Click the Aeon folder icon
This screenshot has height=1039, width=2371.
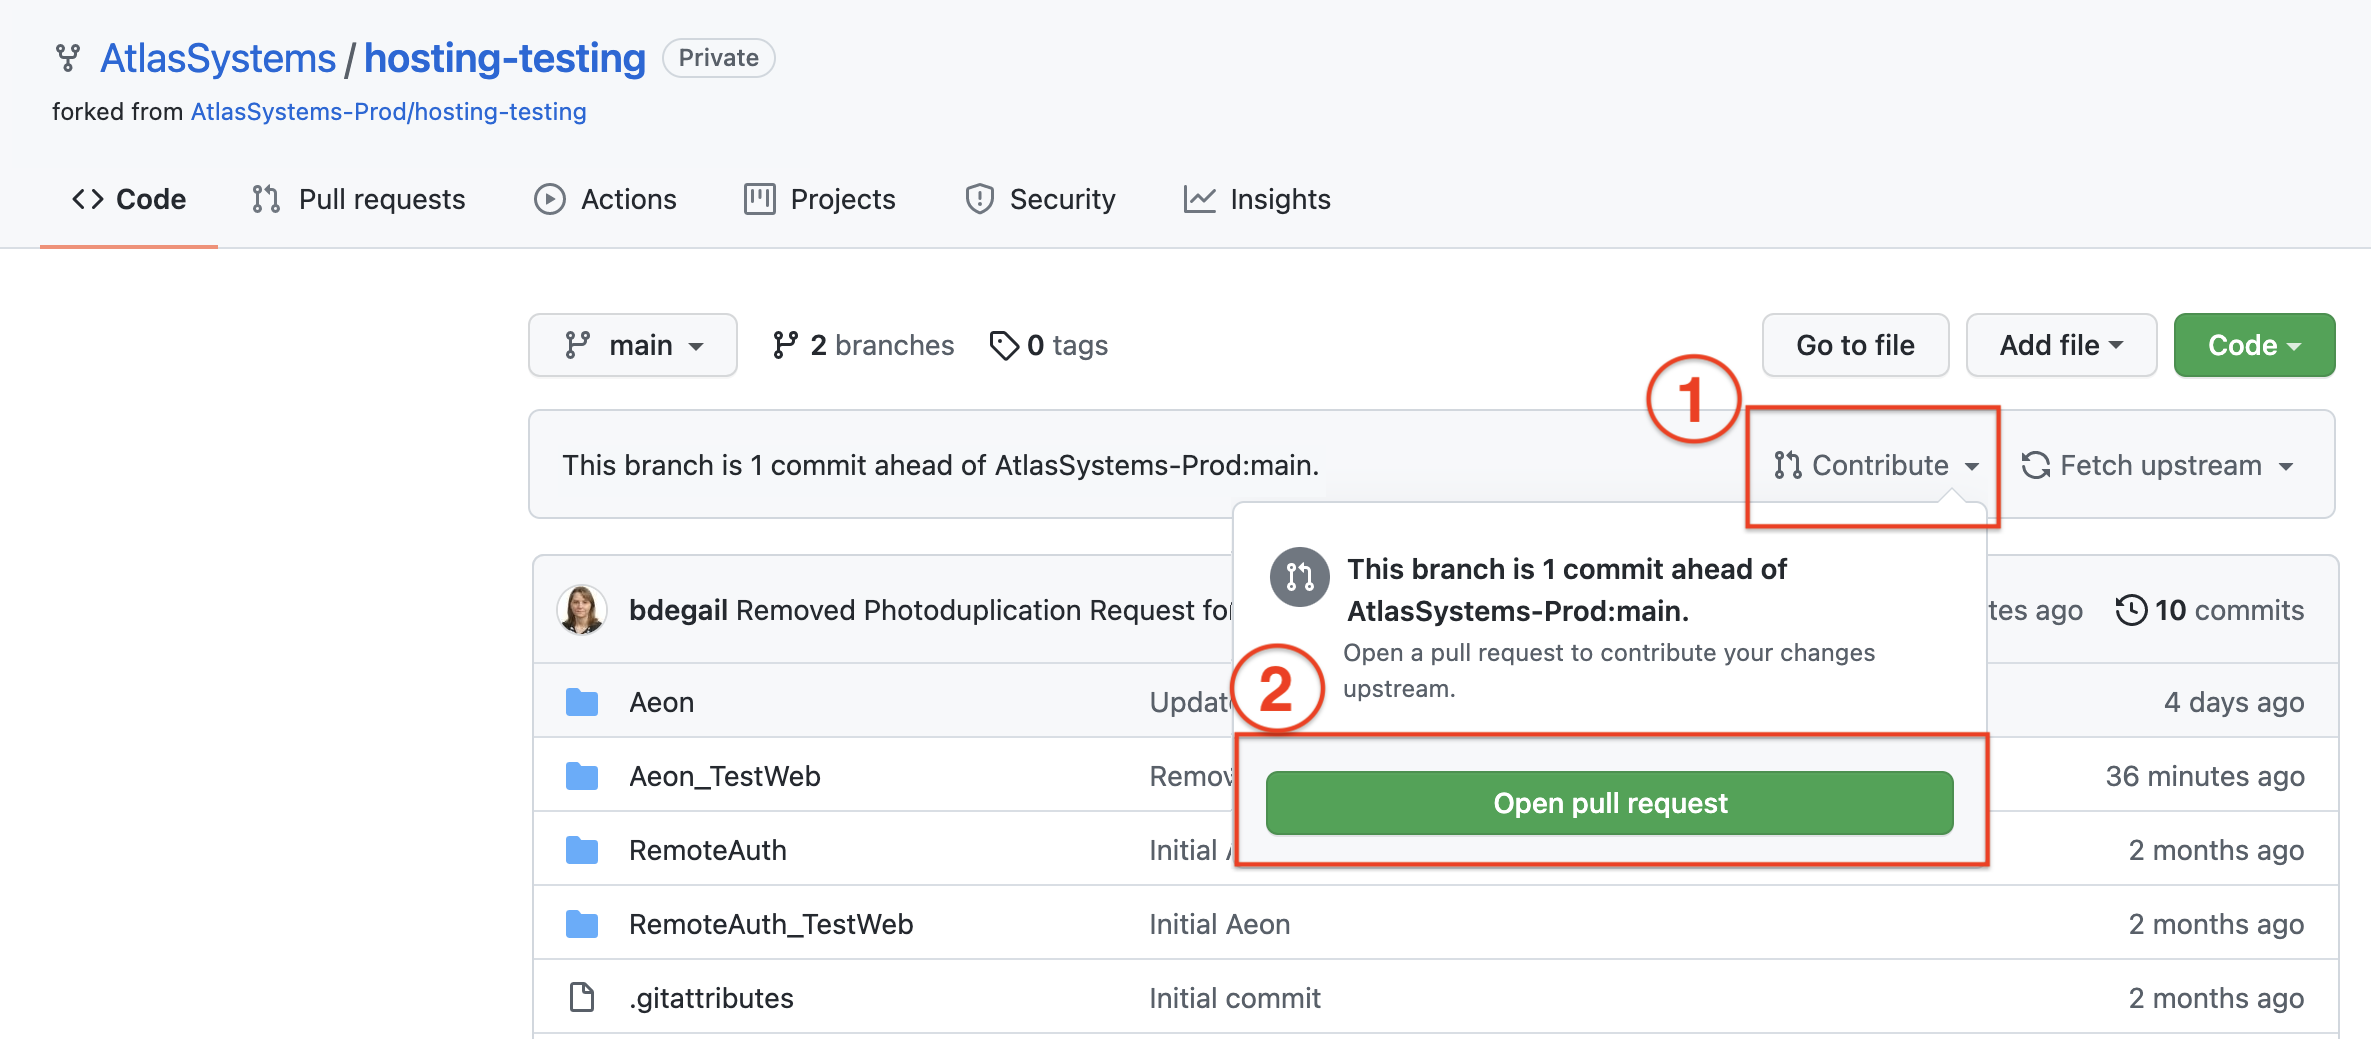point(581,701)
